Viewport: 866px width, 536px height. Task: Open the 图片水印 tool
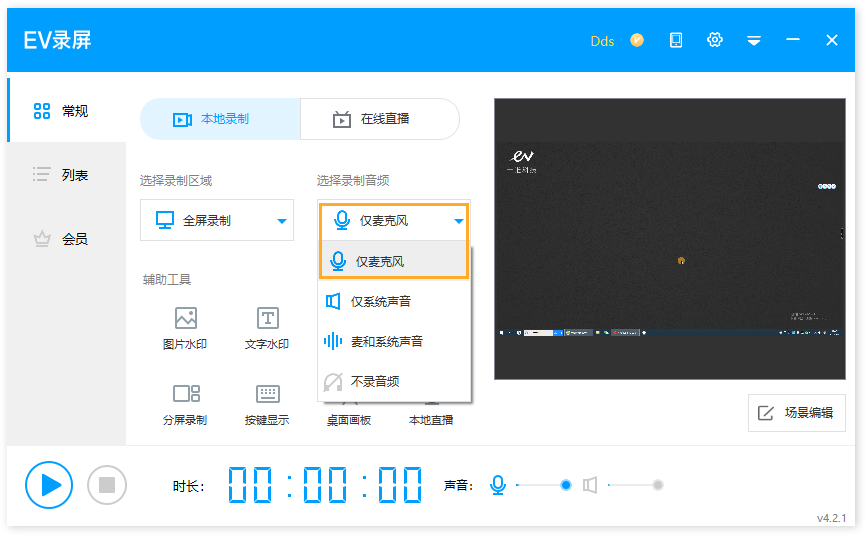click(x=185, y=328)
